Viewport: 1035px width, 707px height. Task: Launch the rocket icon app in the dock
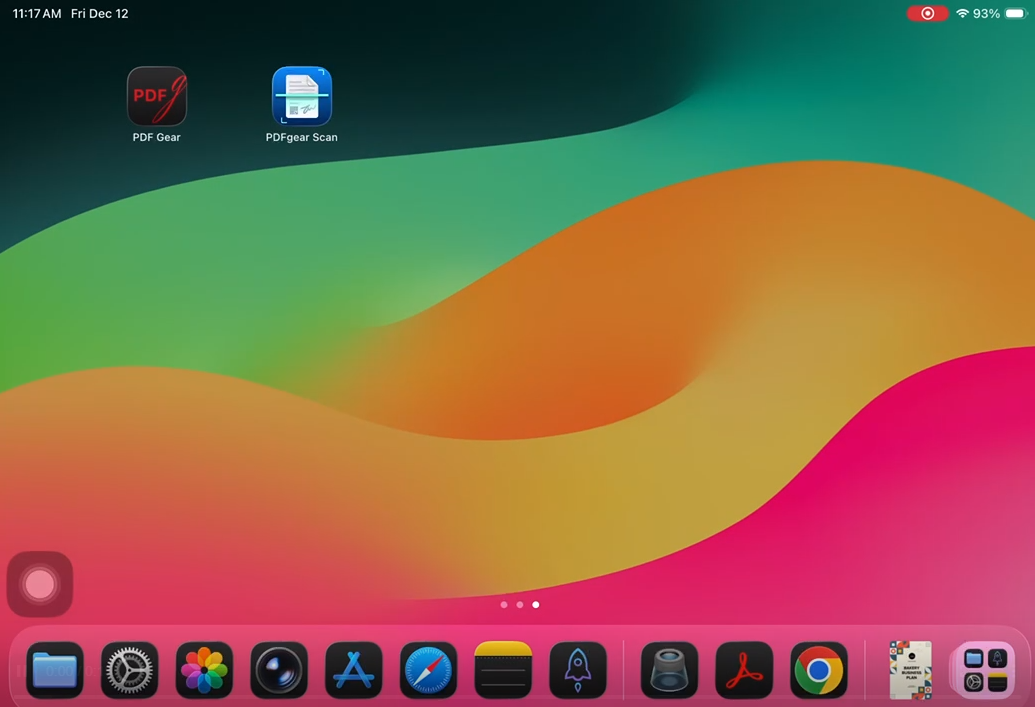pos(578,670)
